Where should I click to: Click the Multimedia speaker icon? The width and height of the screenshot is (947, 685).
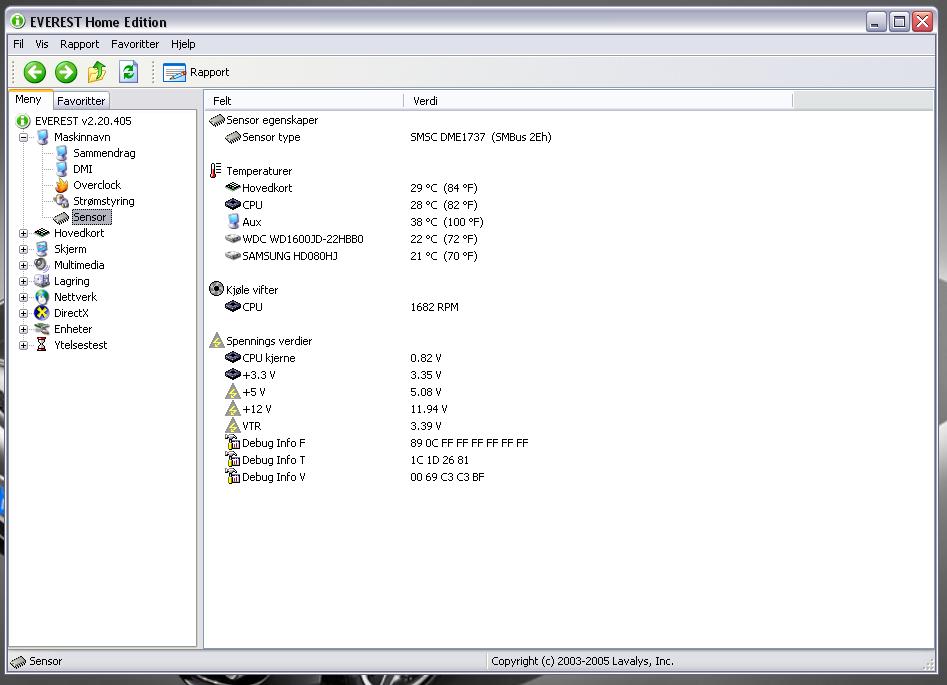pyautogui.click(x=41, y=265)
